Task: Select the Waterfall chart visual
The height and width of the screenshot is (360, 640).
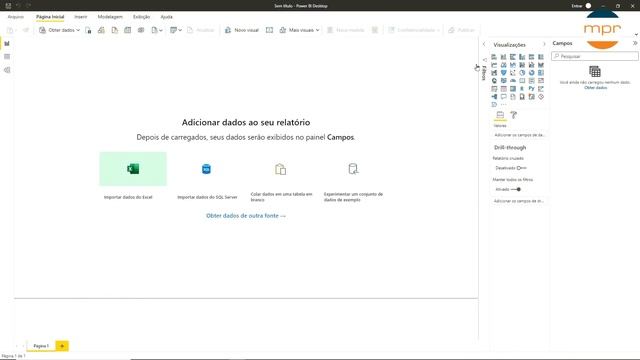Action: point(494,73)
